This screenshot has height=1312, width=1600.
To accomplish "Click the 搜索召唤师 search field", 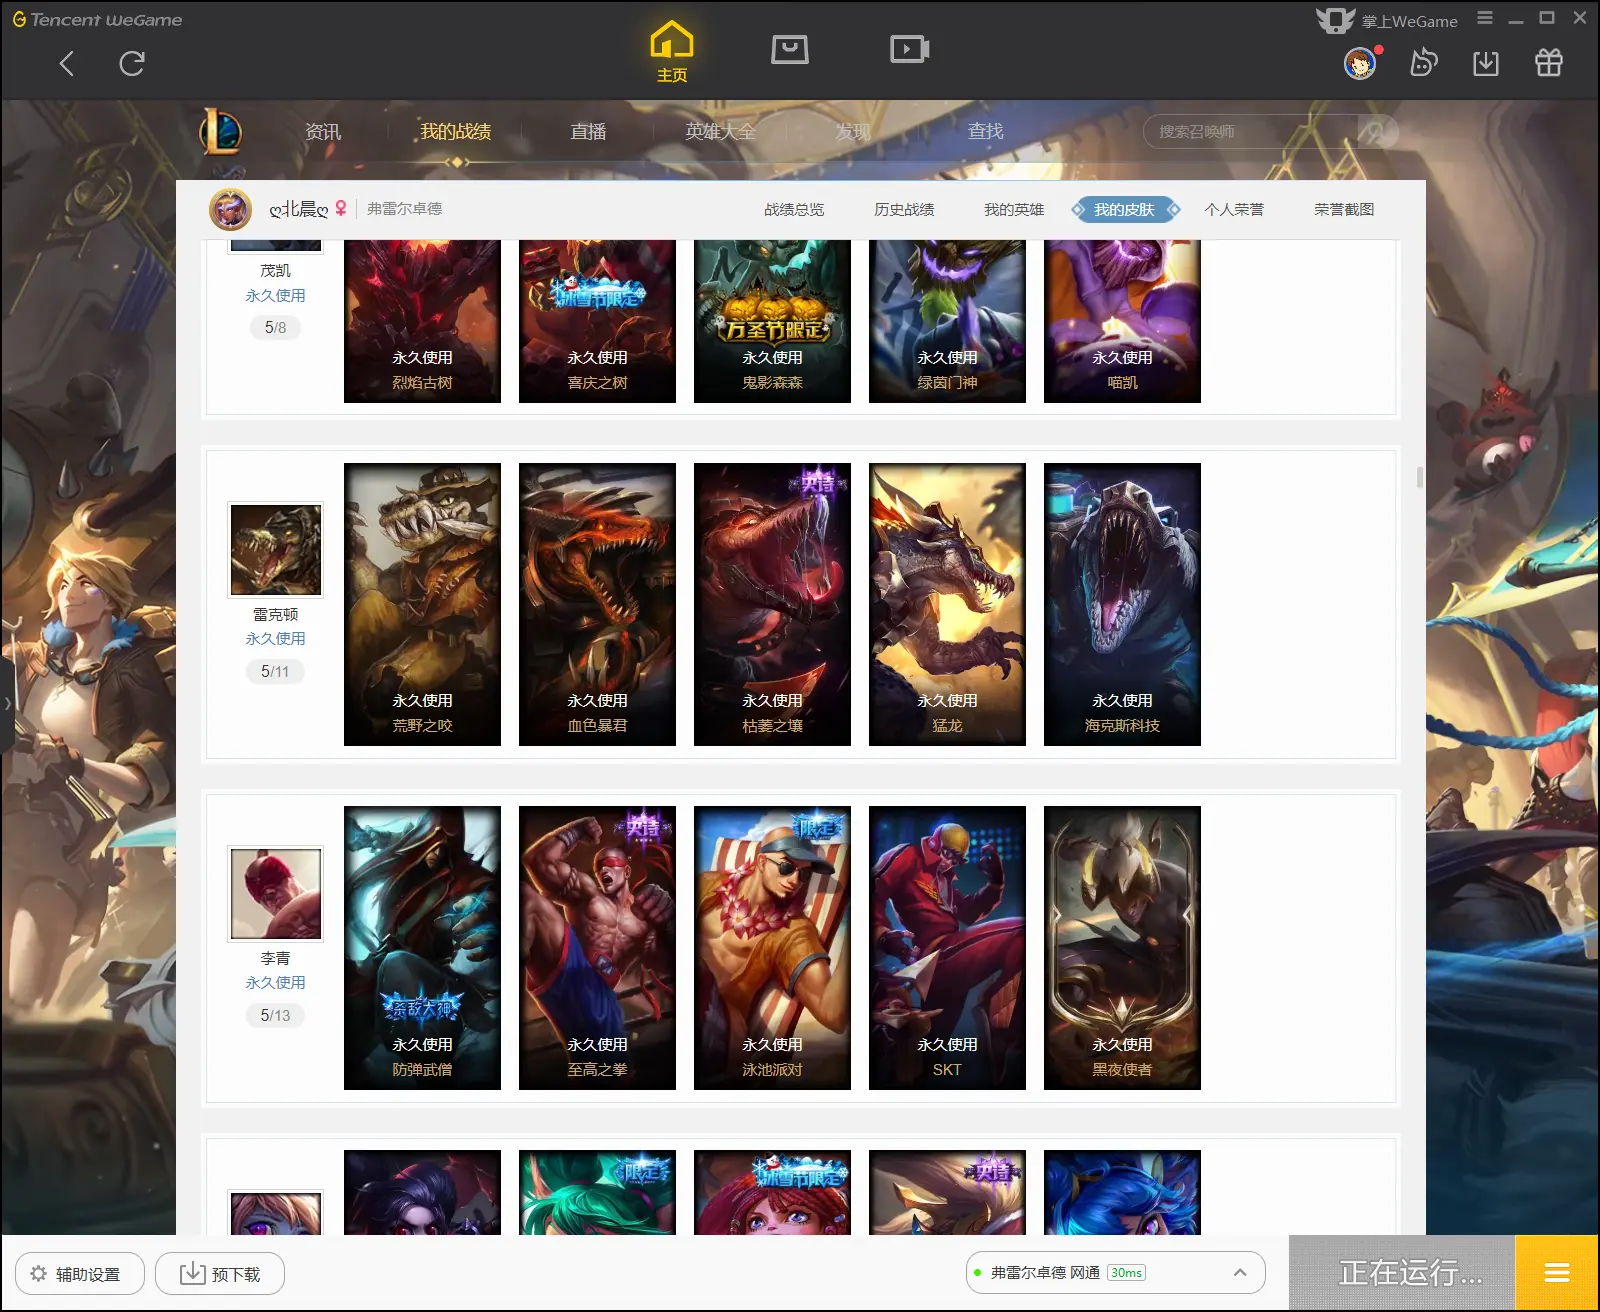I will pyautogui.click(x=1250, y=131).
